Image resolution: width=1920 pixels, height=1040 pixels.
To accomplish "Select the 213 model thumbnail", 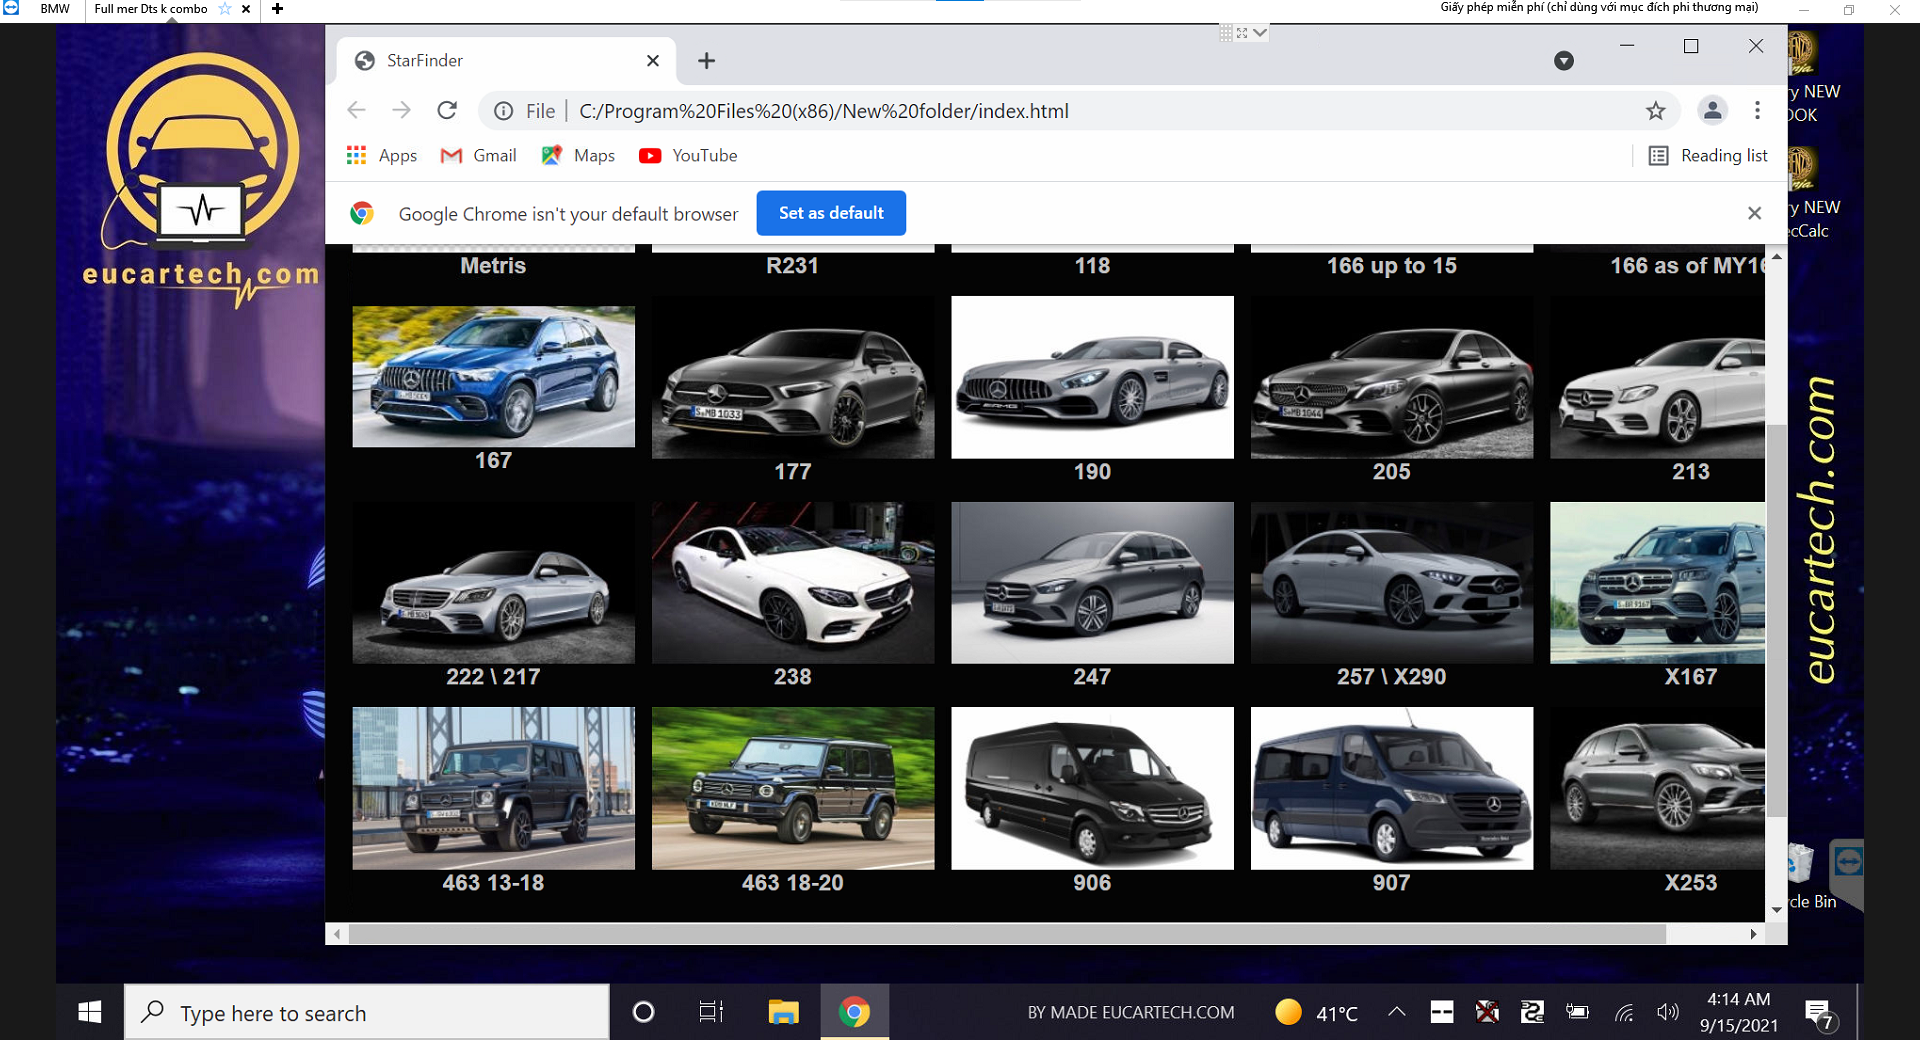I will click(x=1657, y=377).
